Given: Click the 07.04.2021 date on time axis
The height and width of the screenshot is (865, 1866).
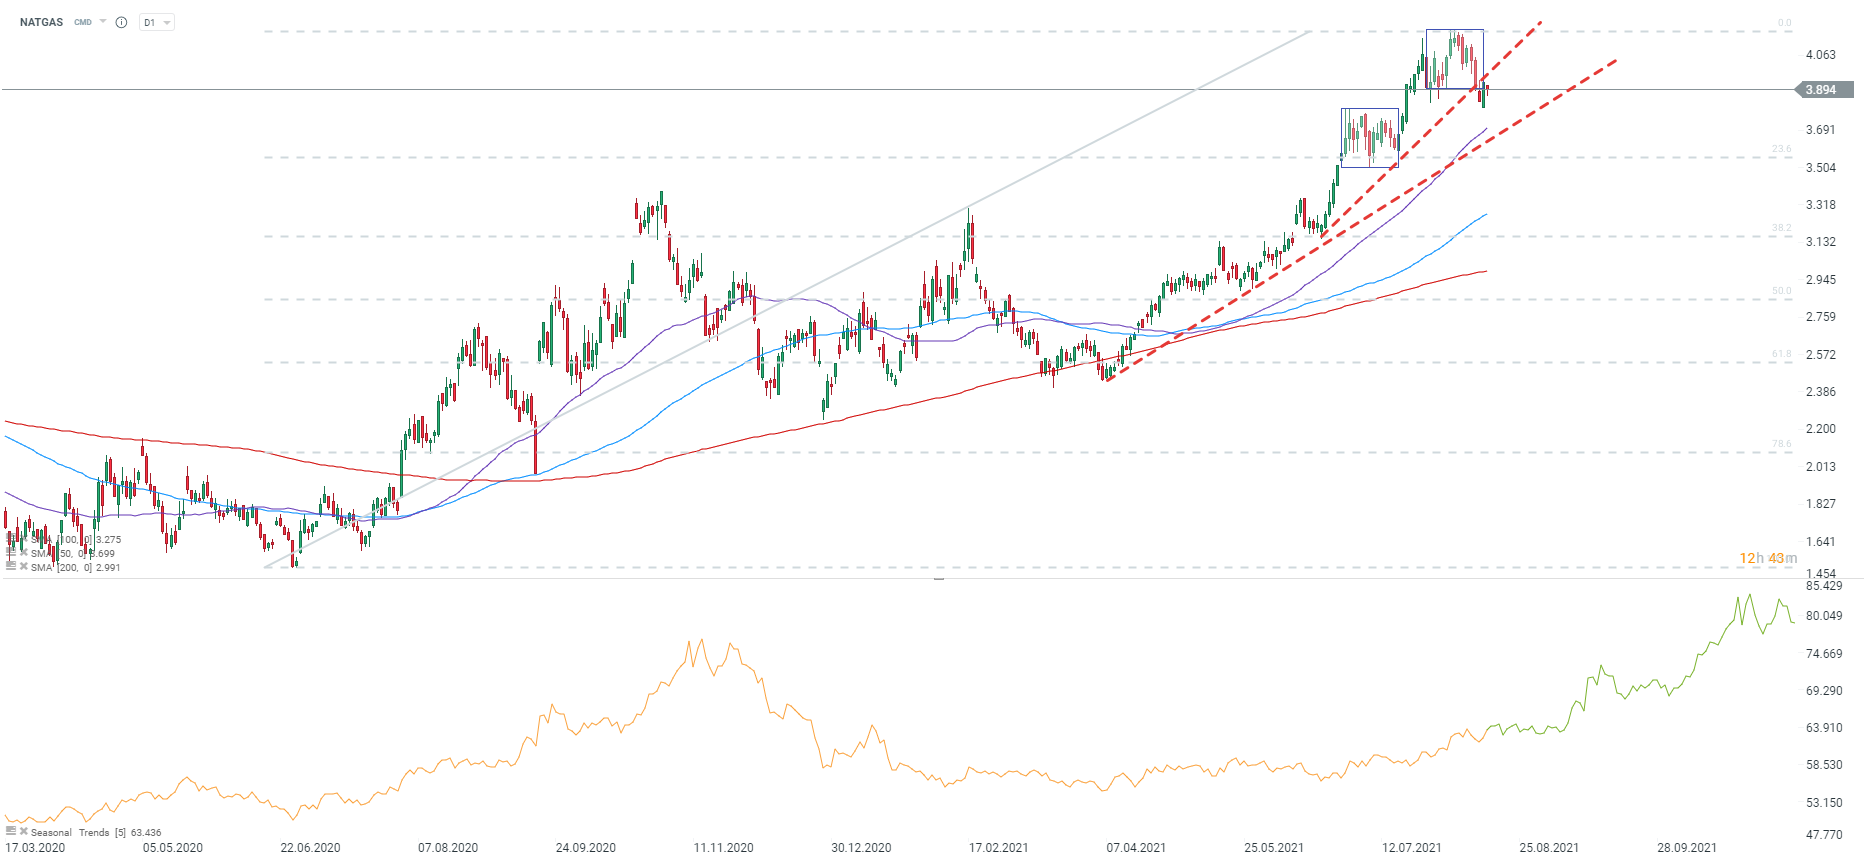Looking at the screenshot, I should click(x=1136, y=848).
